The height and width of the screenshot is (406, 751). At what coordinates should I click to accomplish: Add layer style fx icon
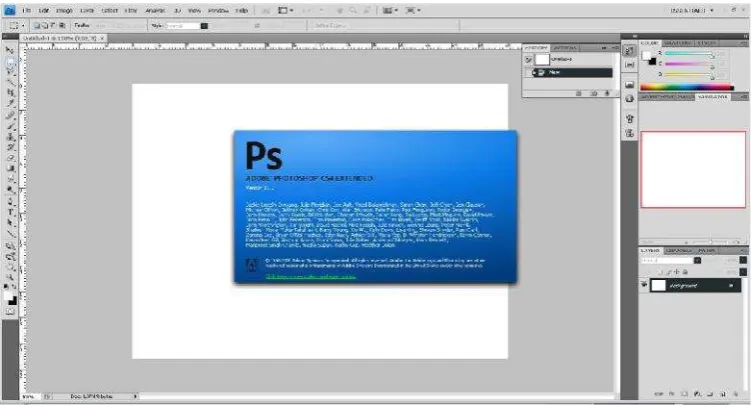[671, 394]
